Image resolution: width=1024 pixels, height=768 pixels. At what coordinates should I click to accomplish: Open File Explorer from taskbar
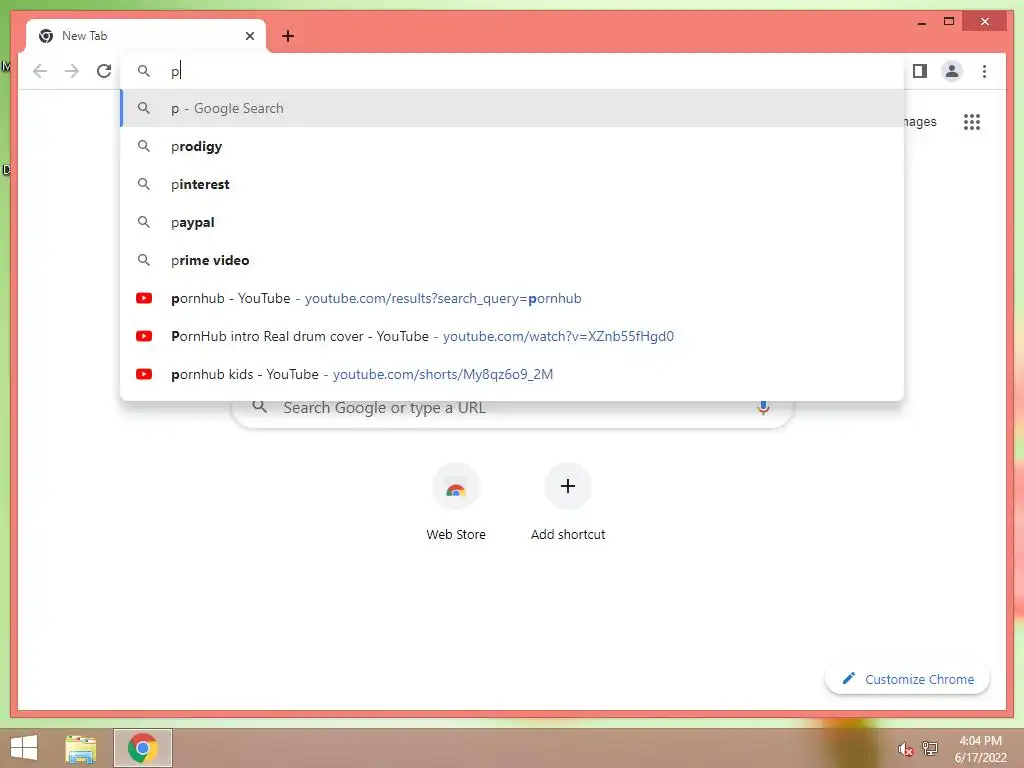[x=81, y=748]
